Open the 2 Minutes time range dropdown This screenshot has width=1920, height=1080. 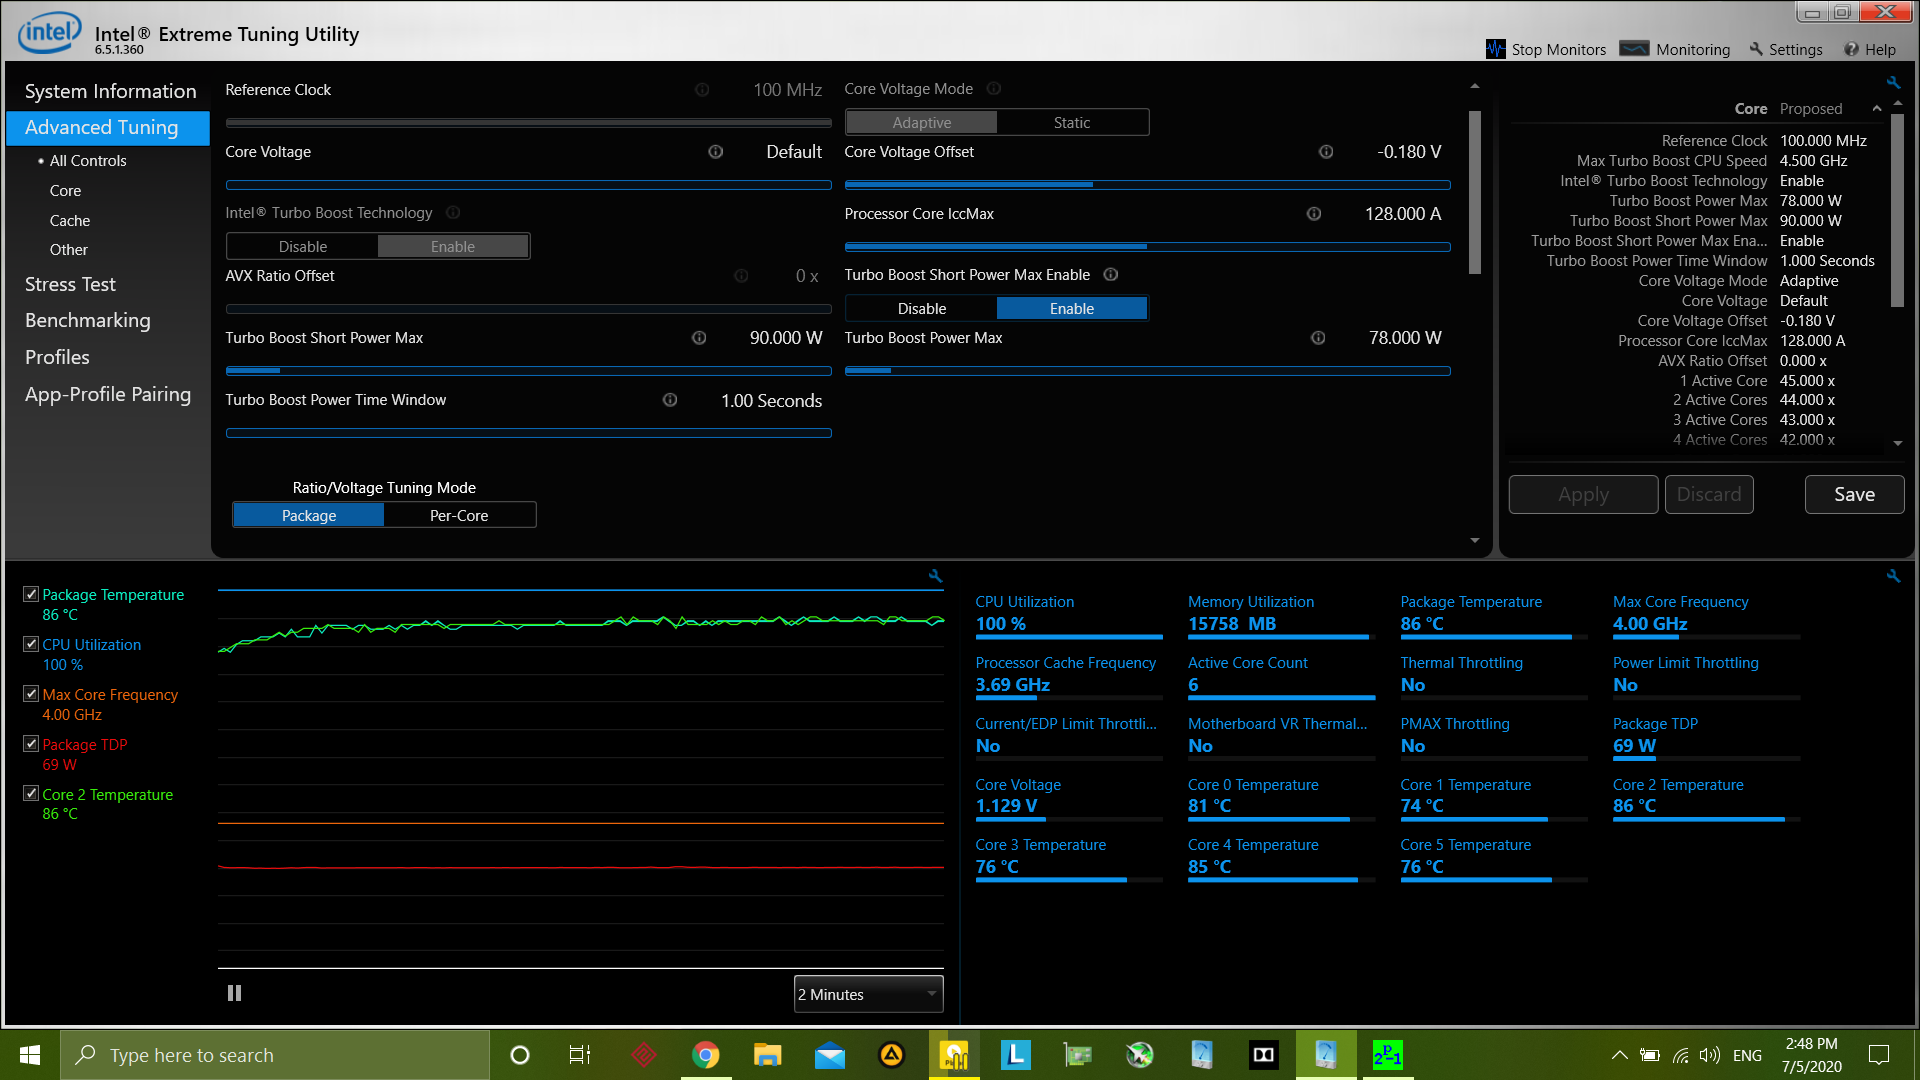click(868, 994)
